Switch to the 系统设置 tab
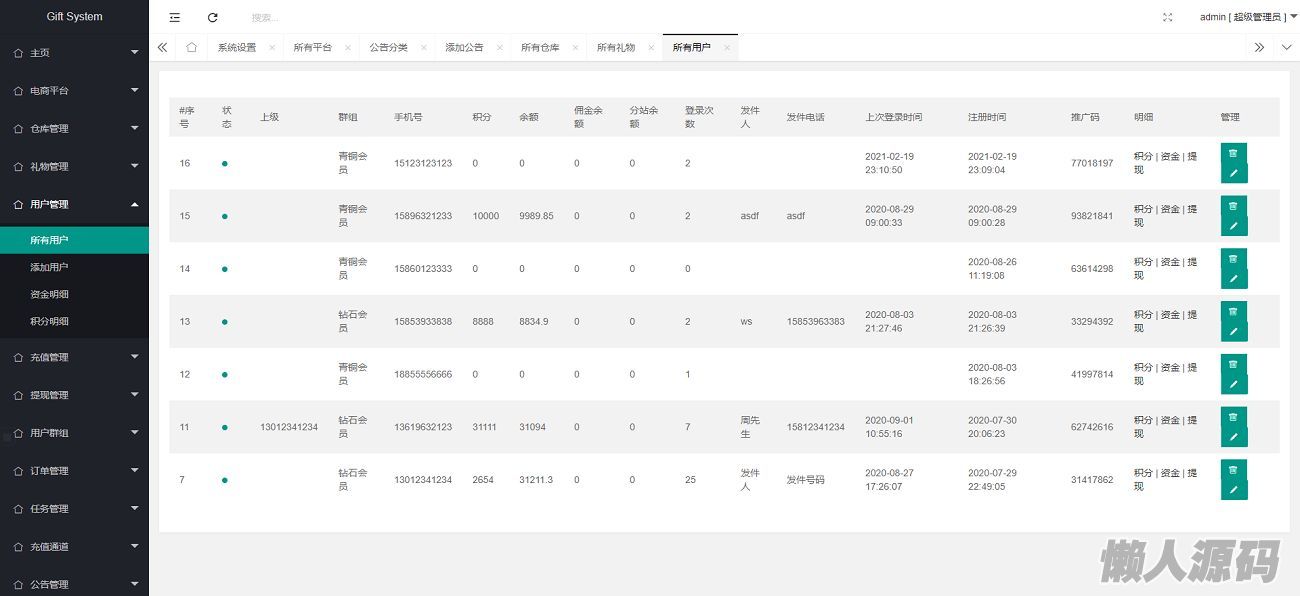1300x596 pixels. [237, 47]
